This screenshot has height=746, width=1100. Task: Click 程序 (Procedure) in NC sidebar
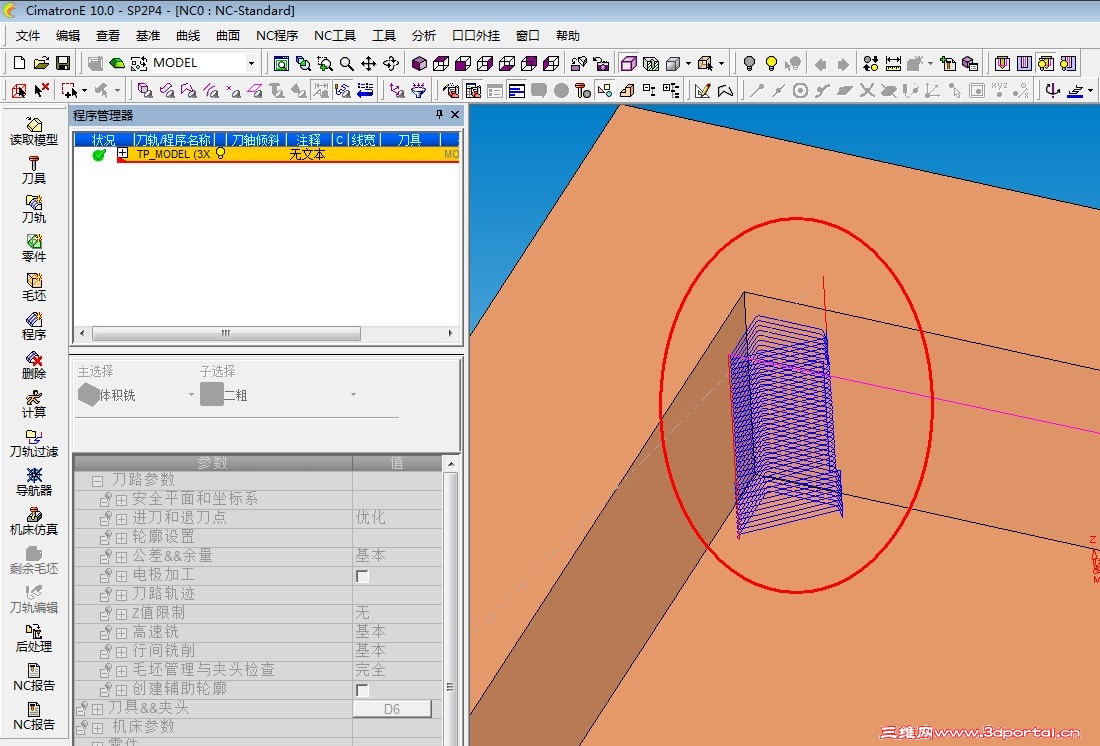[34, 326]
